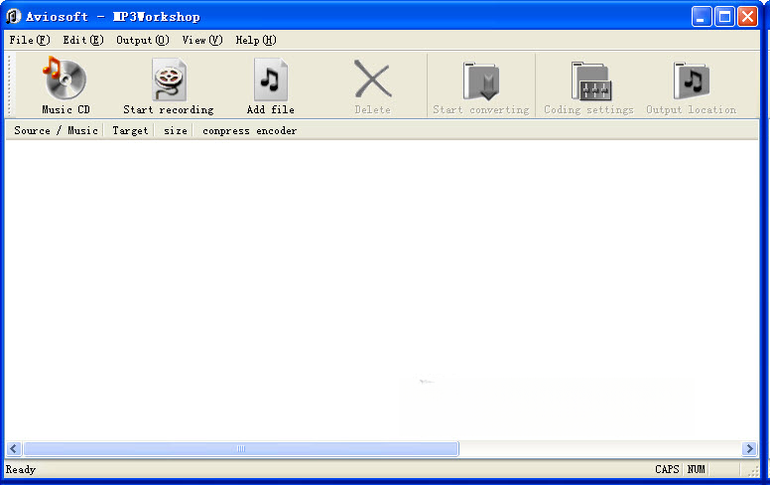Click the Aviosoft title bar app icon
770x485 pixels.
[13, 16]
